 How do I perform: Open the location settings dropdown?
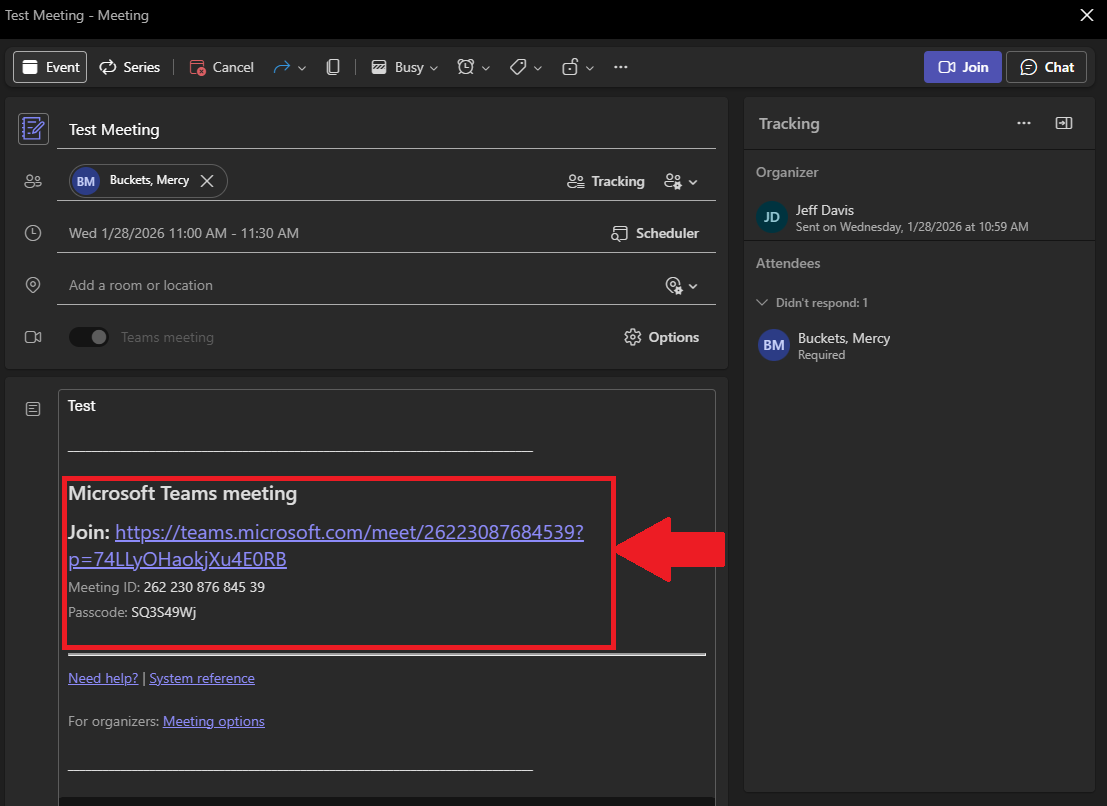tap(681, 285)
